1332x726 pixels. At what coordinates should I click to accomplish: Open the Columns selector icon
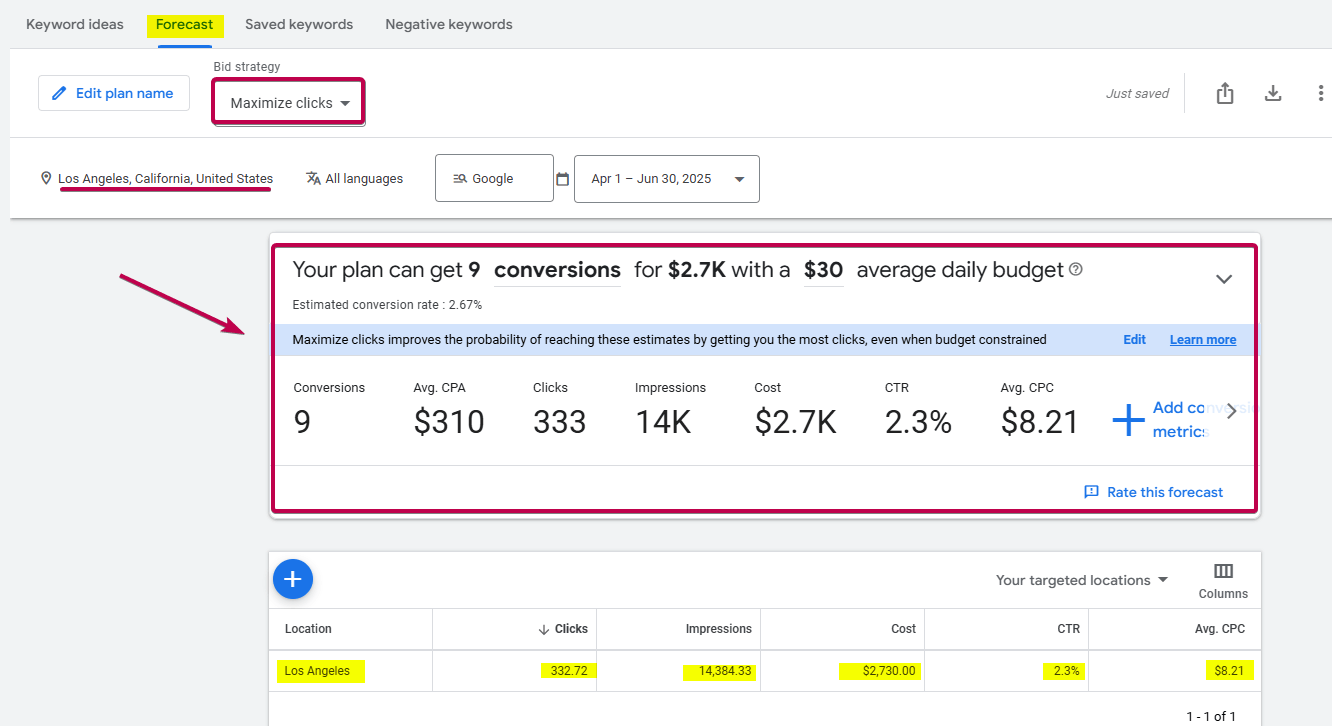1223,571
